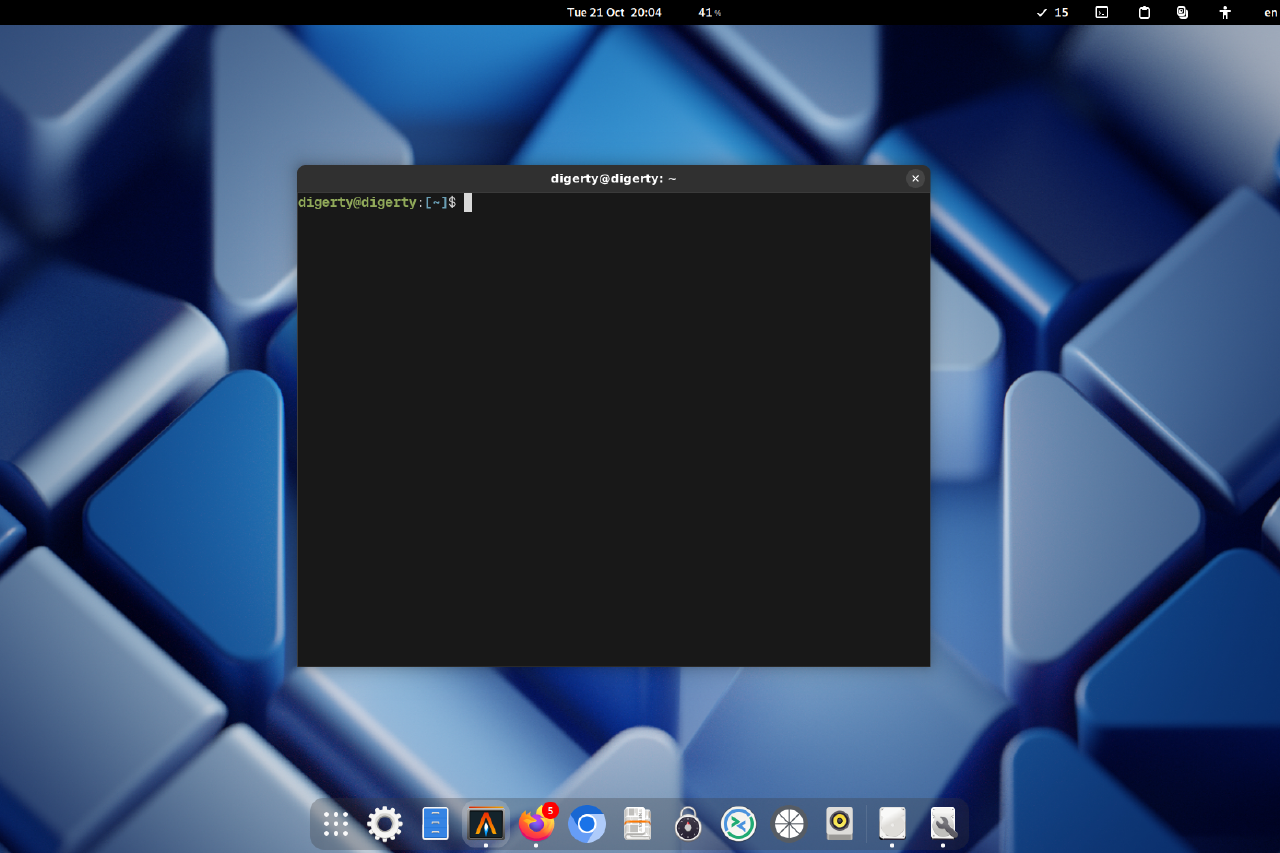1280x853 pixels.
Task: Click the checkmark 15 indicator in top bar
Action: tap(1052, 12)
